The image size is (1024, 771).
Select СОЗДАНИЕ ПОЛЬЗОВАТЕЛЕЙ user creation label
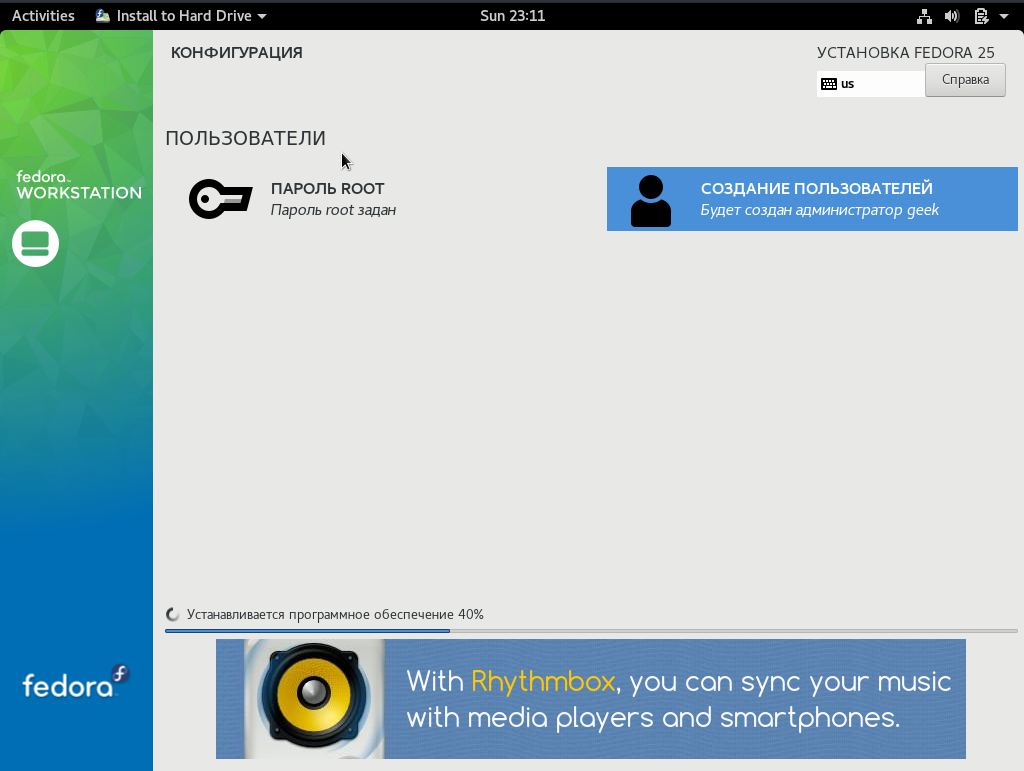pos(816,188)
